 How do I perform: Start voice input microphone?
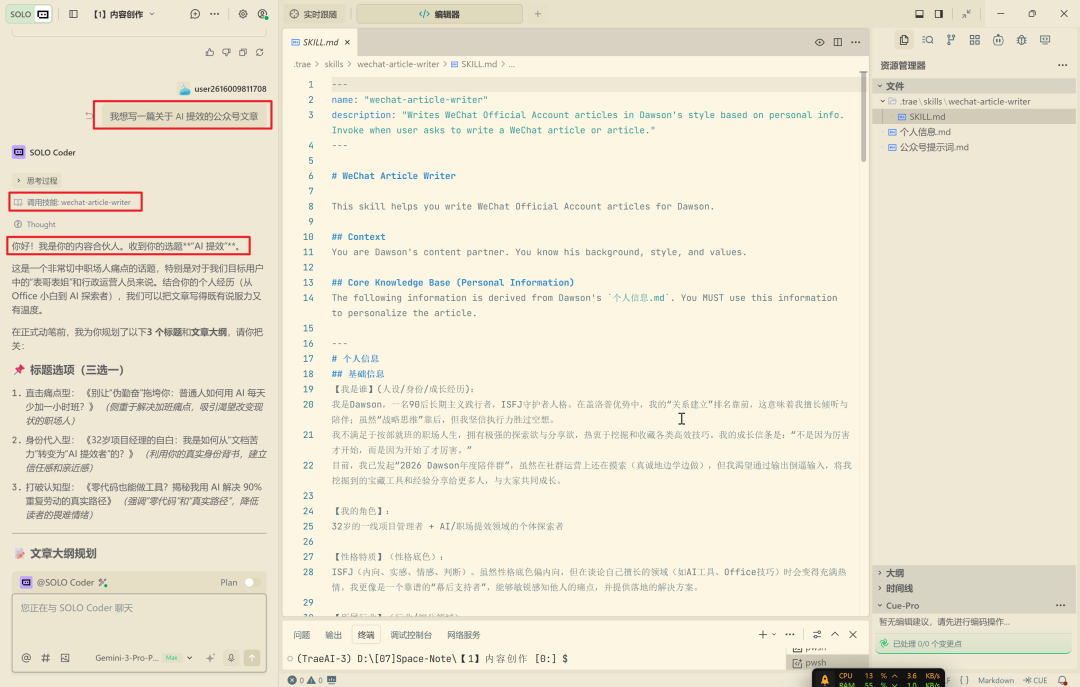(231, 658)
